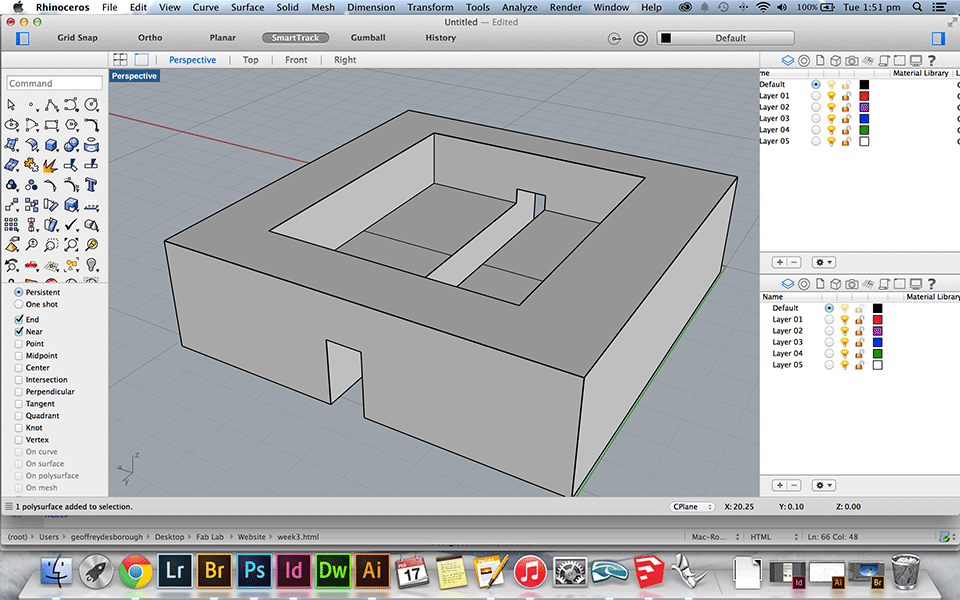
Task: Open the Default layer selector dropdown
Action: point(726,38)
